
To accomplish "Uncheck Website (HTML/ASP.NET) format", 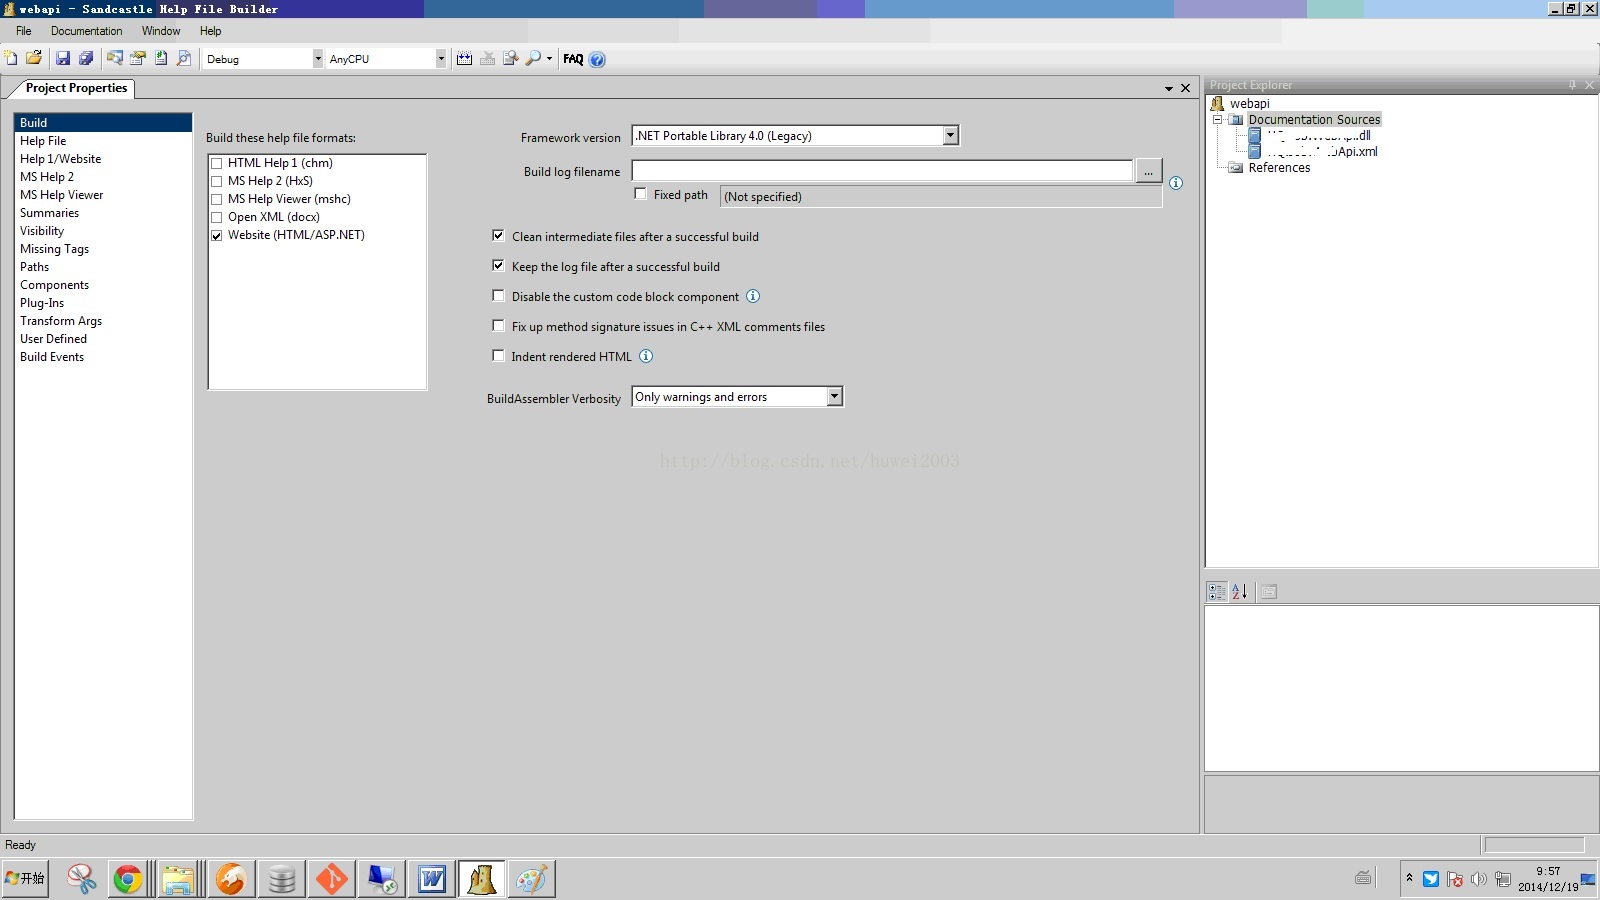I will (216, 235).
